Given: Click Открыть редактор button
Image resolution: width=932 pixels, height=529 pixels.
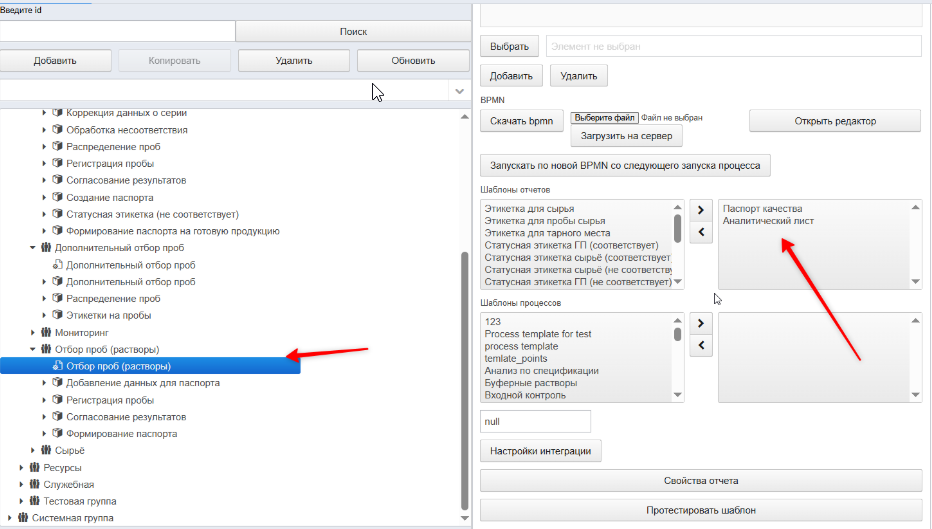Looking at the screenshot, I should [x=835, y=121].
